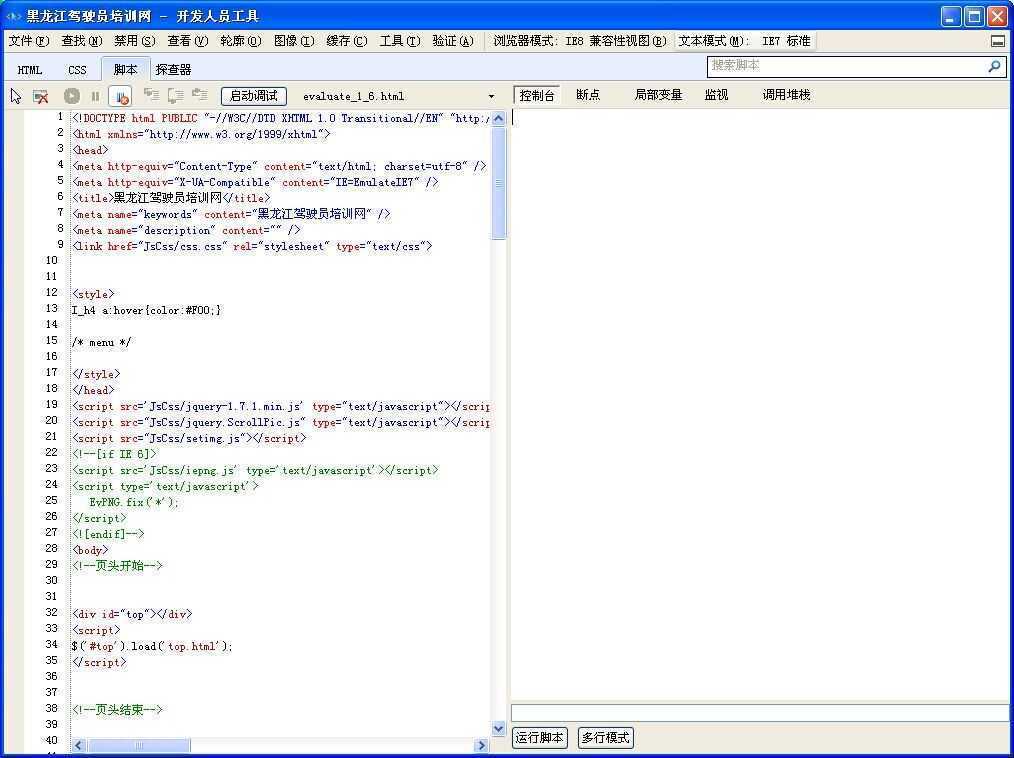Image resolution: width=1014 pixels, height=758 pixels.
Task: Open the 禁用(S) menu
Action: point(135,41)
